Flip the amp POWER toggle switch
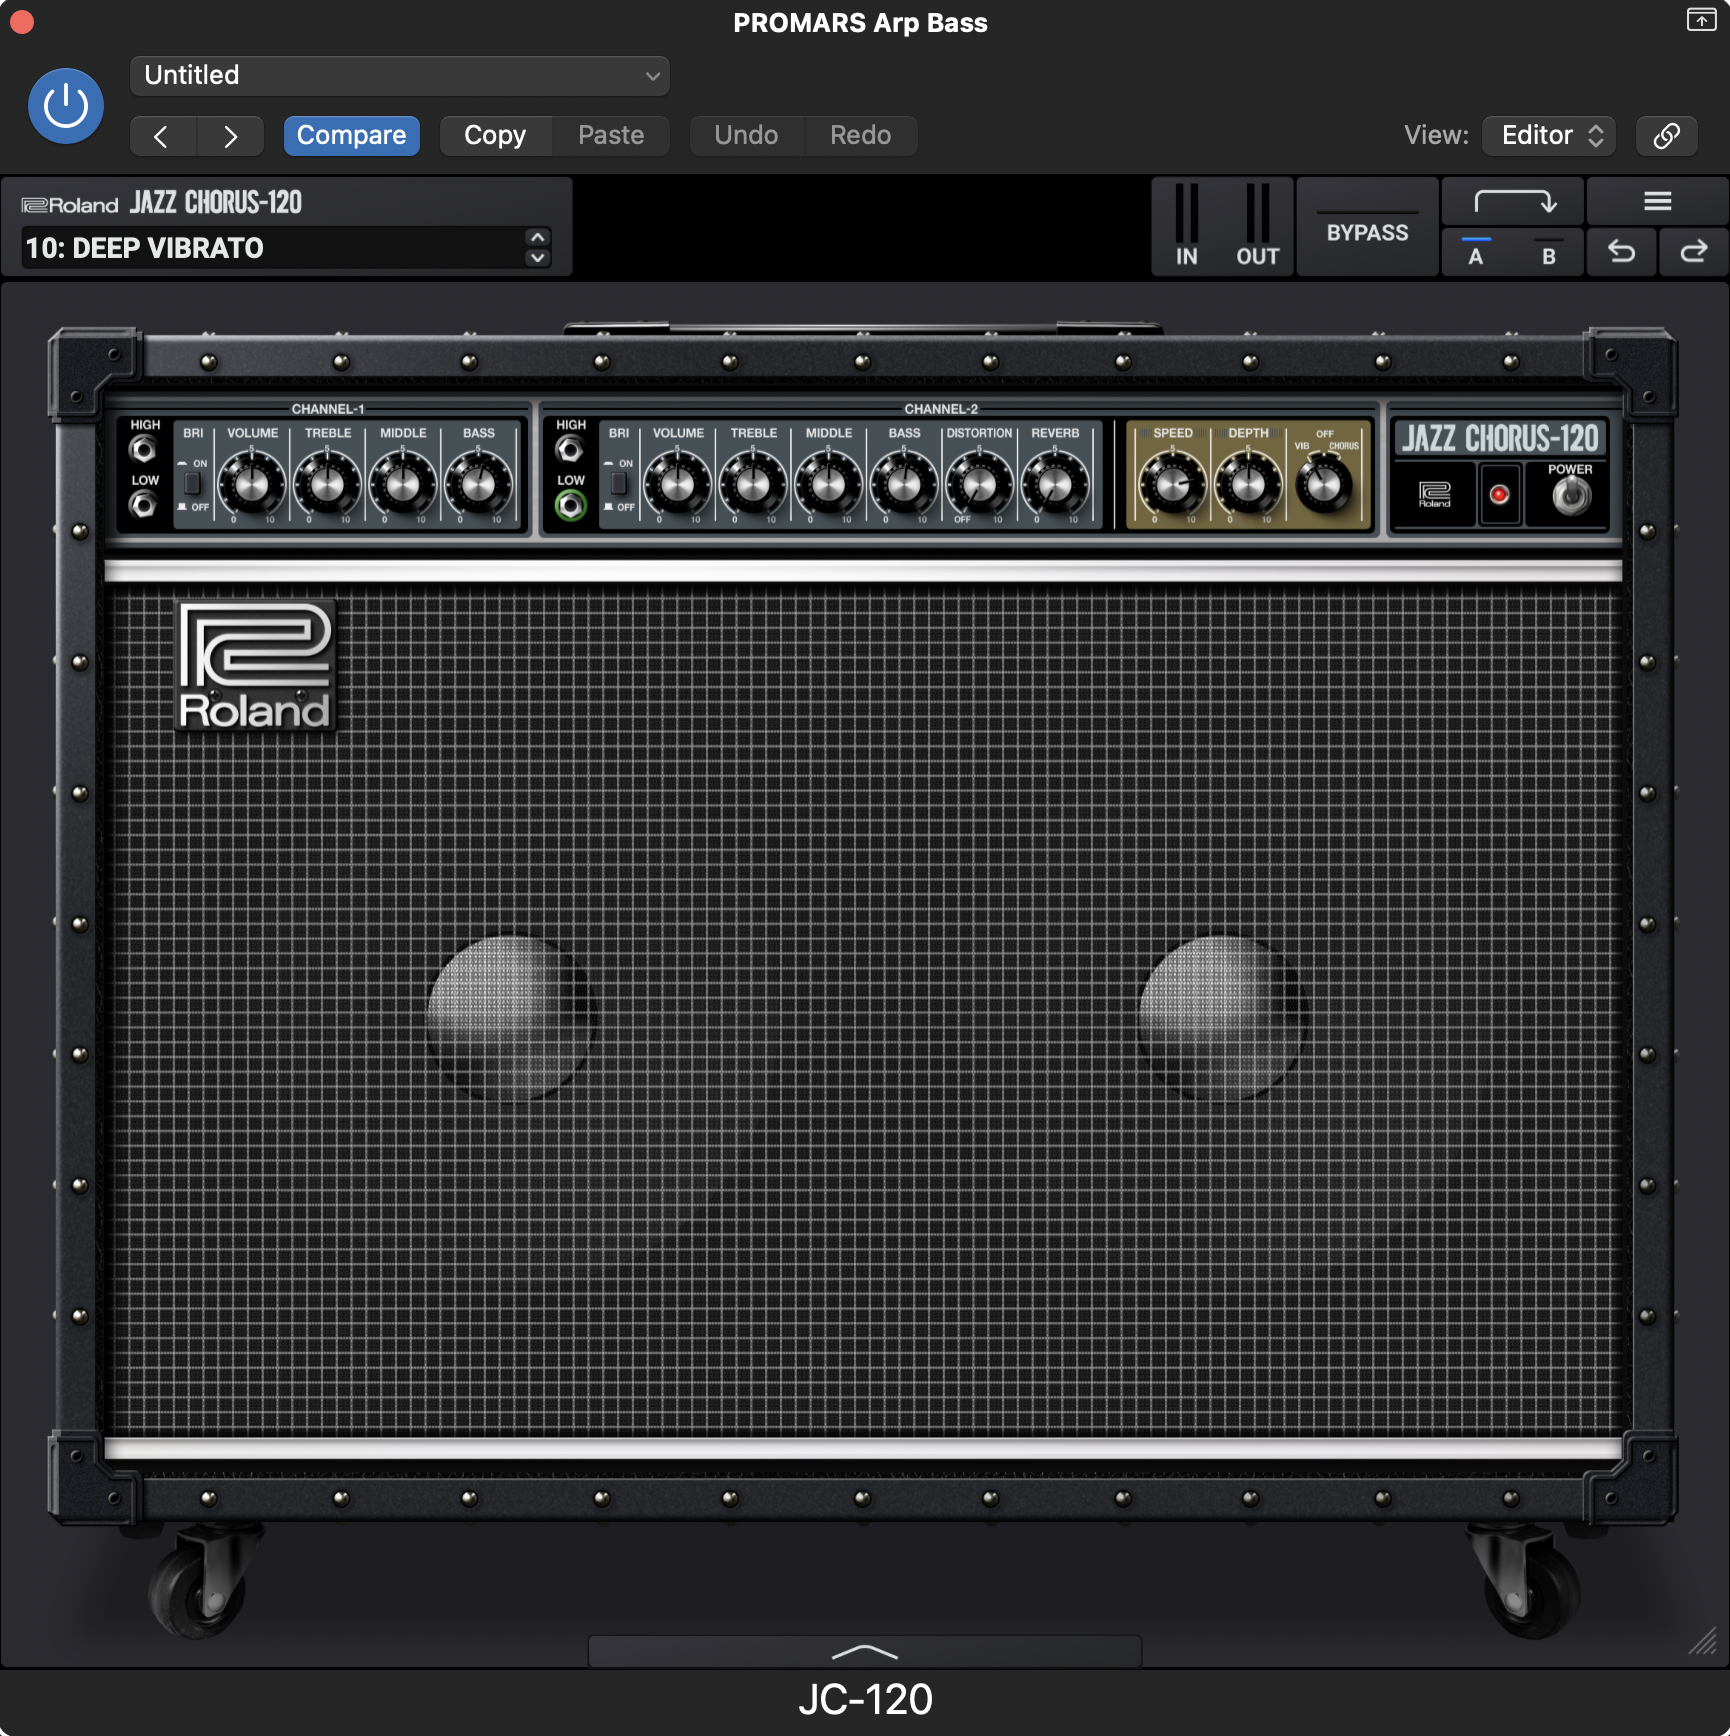Image resolution: width=1730 pixels, height=1736 pixels. pos(1571,494)
